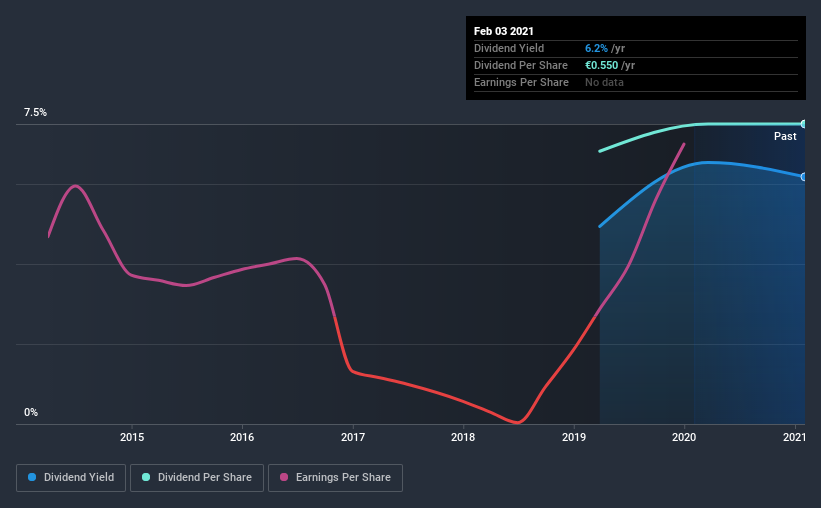Screen dimensions: 821x508
Task: Click the 2017 x-axis label
Action: (353, 437)
